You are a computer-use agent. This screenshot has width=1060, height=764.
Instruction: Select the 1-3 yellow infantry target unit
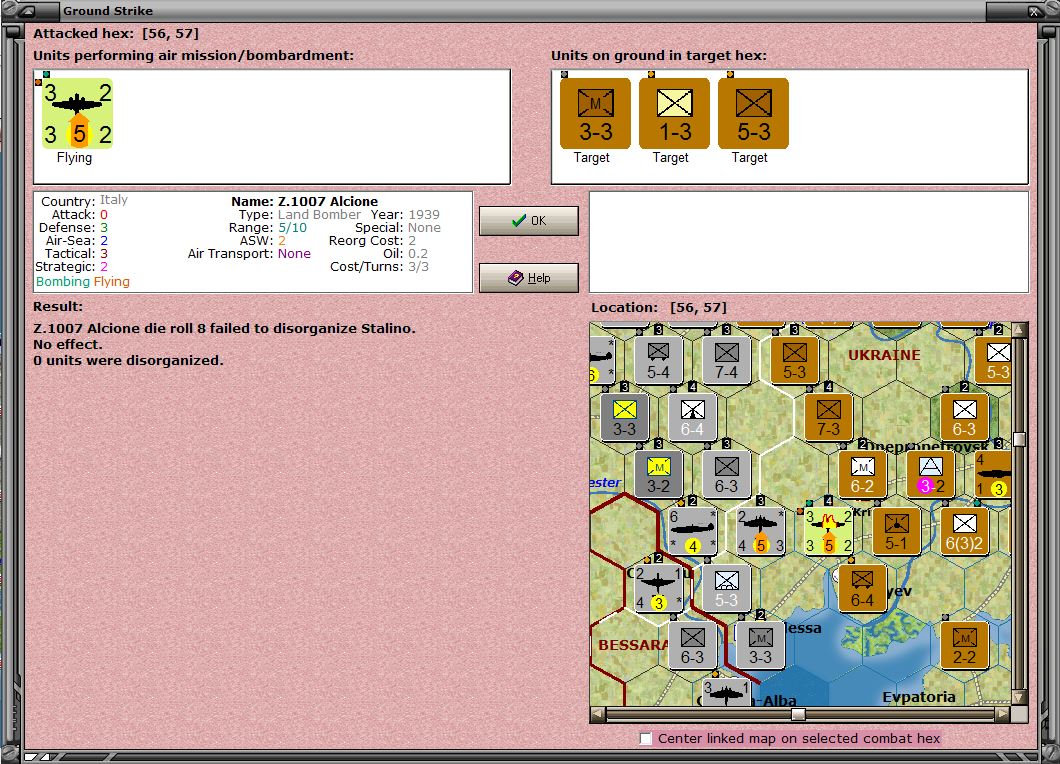(x=674, y=114)
